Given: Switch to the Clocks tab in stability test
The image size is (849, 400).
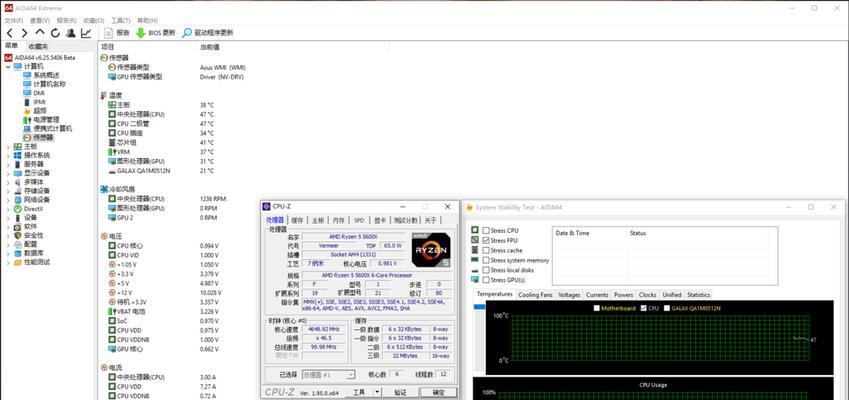Looking at the screenshot, I should (x=647, y=295).
